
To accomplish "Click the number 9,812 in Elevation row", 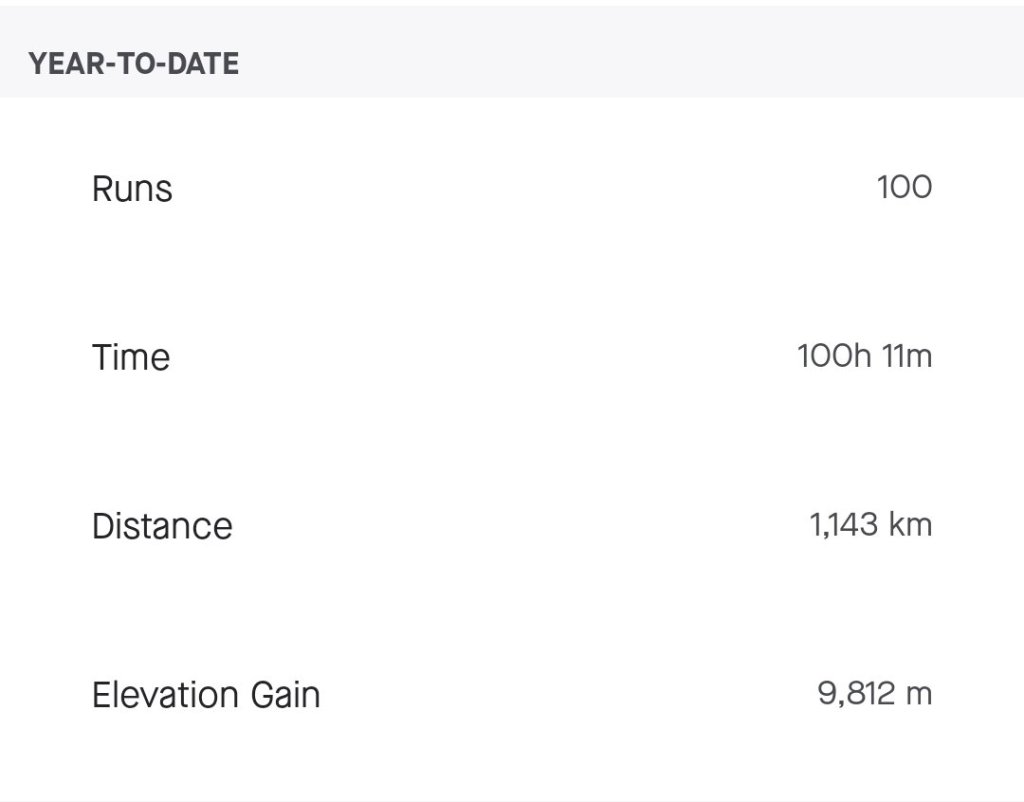I will click(x=855, y=694).
